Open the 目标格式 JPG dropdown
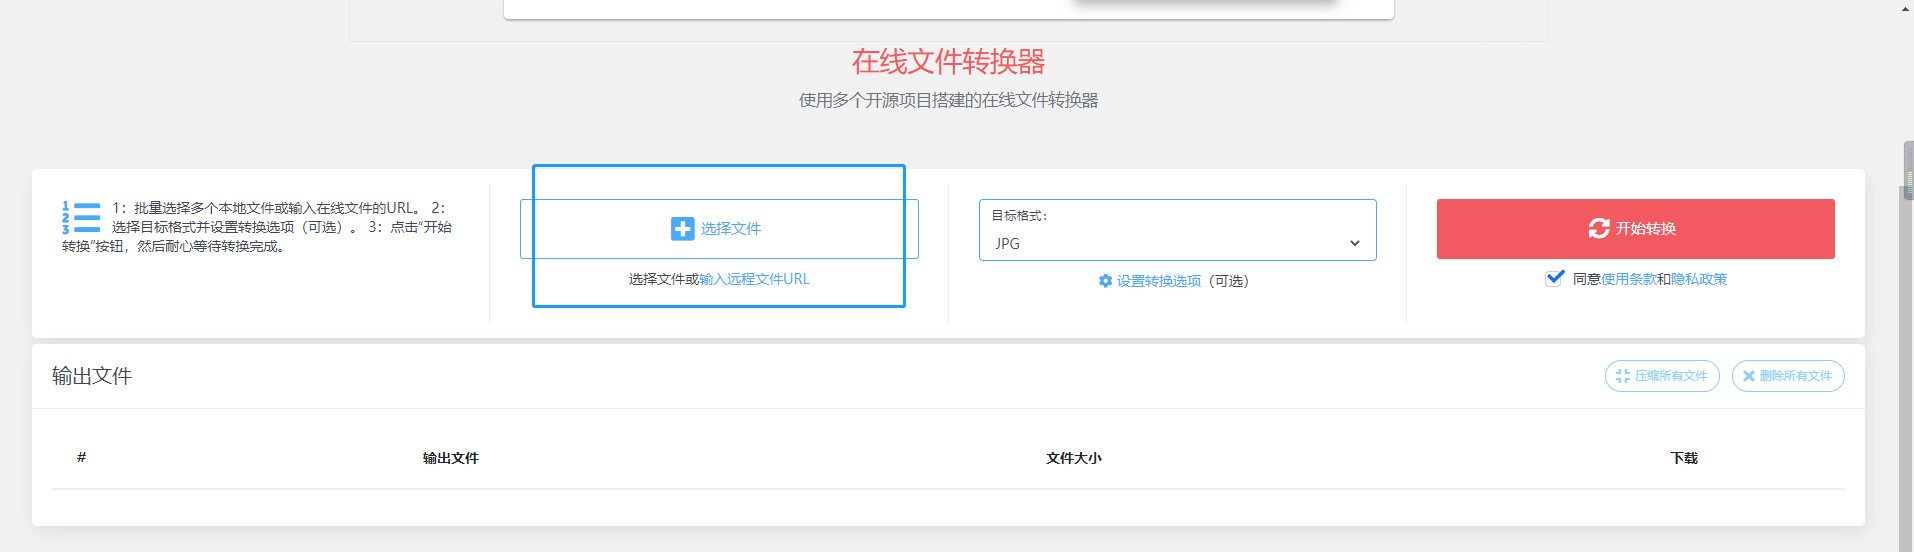Screen dimensions: 1914x552 [1177, 230]
